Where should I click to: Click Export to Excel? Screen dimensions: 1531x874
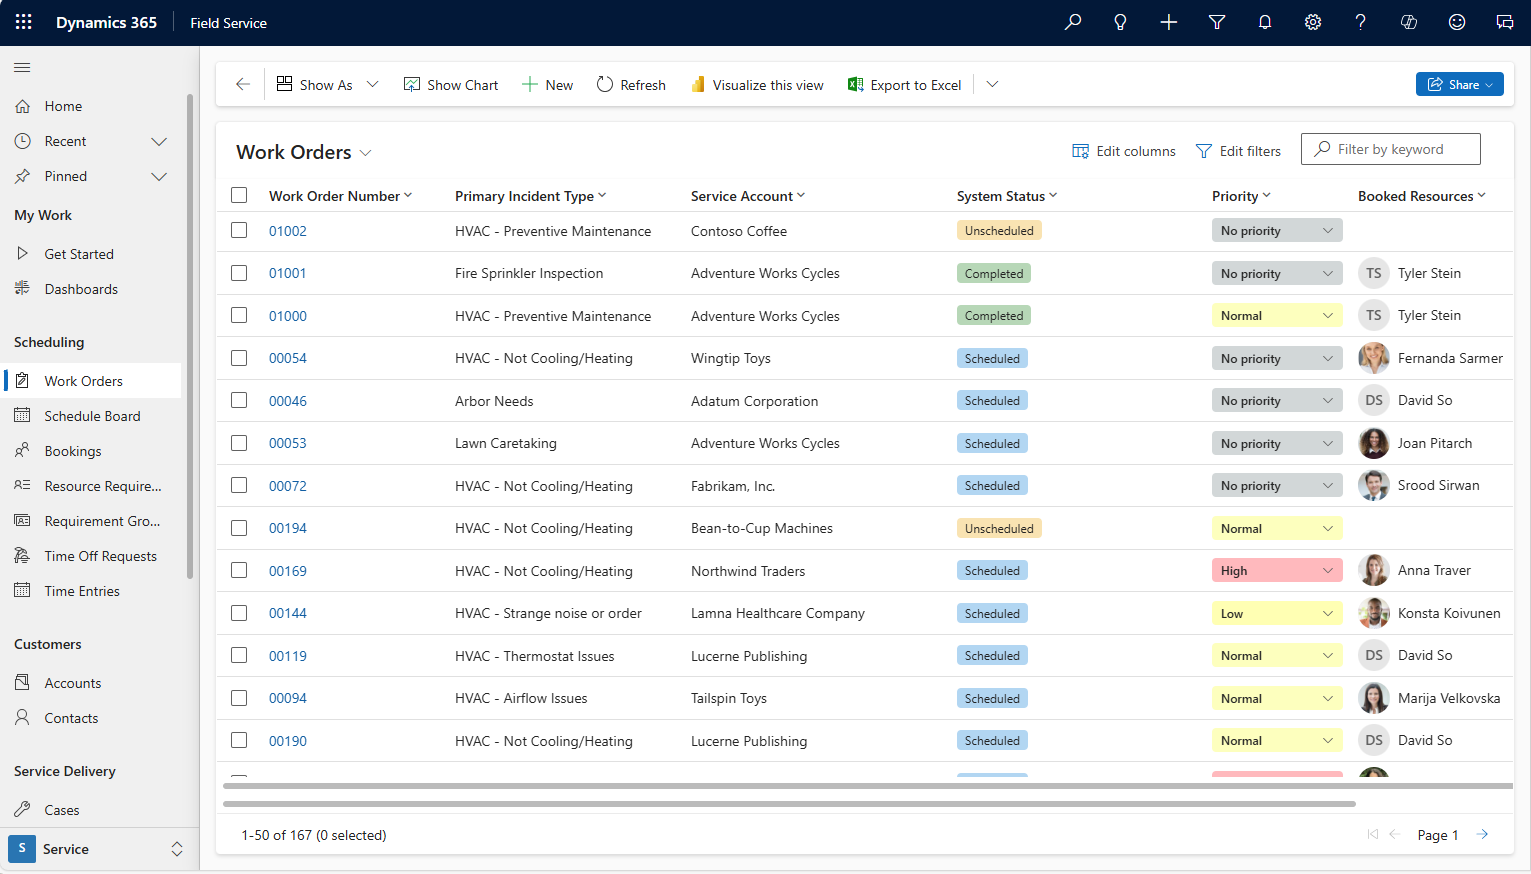(x=904, y=84)
